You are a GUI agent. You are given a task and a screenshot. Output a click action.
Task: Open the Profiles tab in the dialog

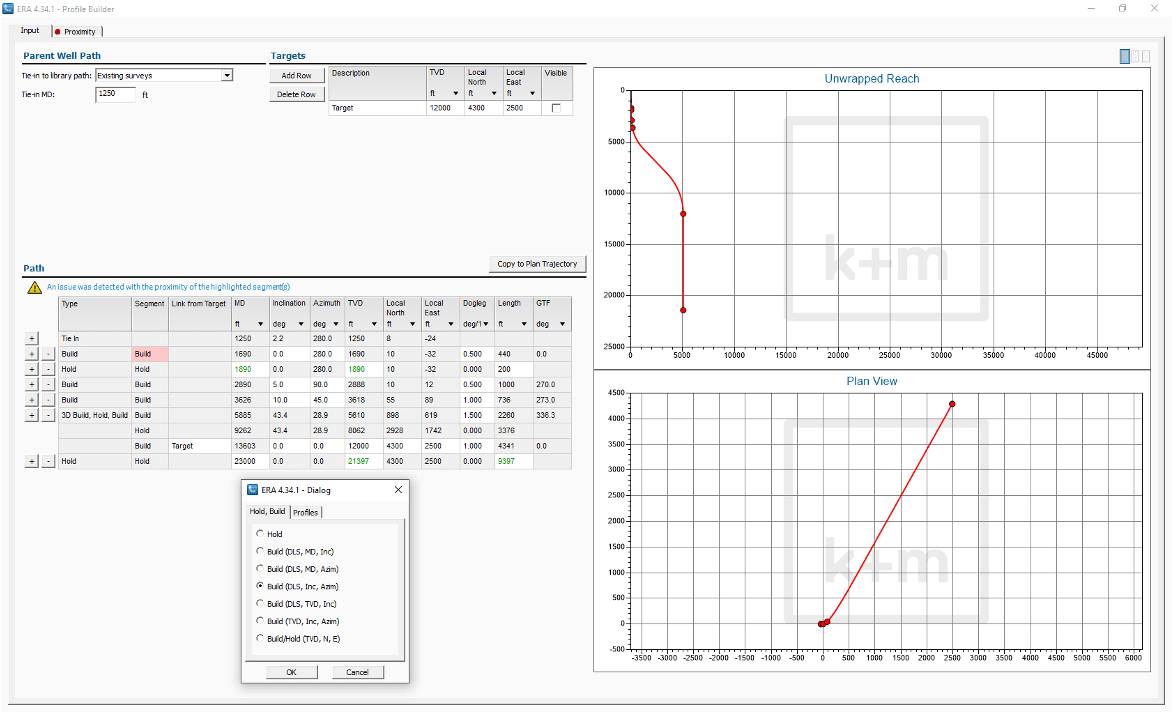pyautogui.click(x=306, y=513)
